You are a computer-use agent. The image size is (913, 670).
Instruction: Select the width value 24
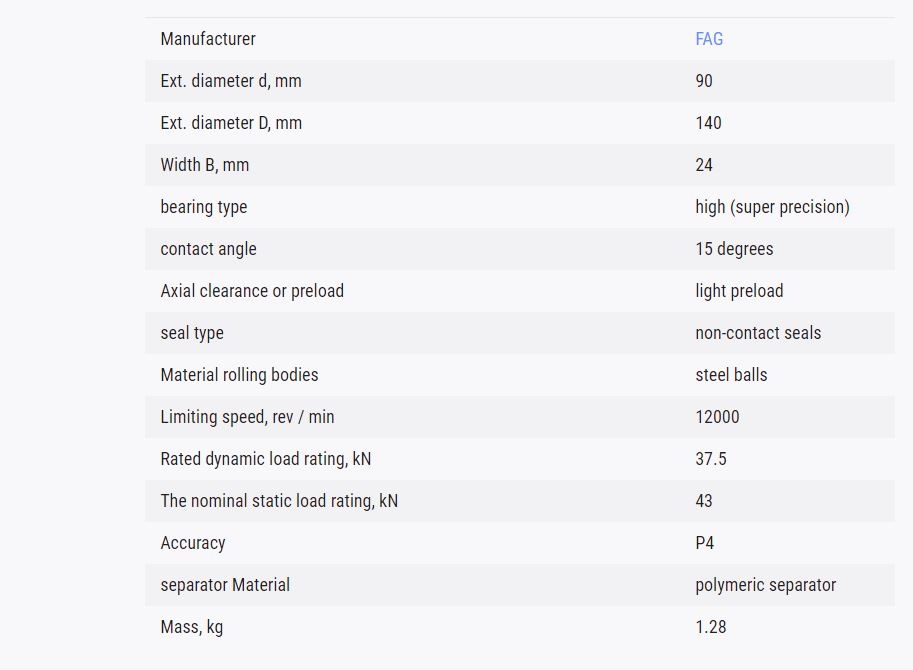(703, 165)
